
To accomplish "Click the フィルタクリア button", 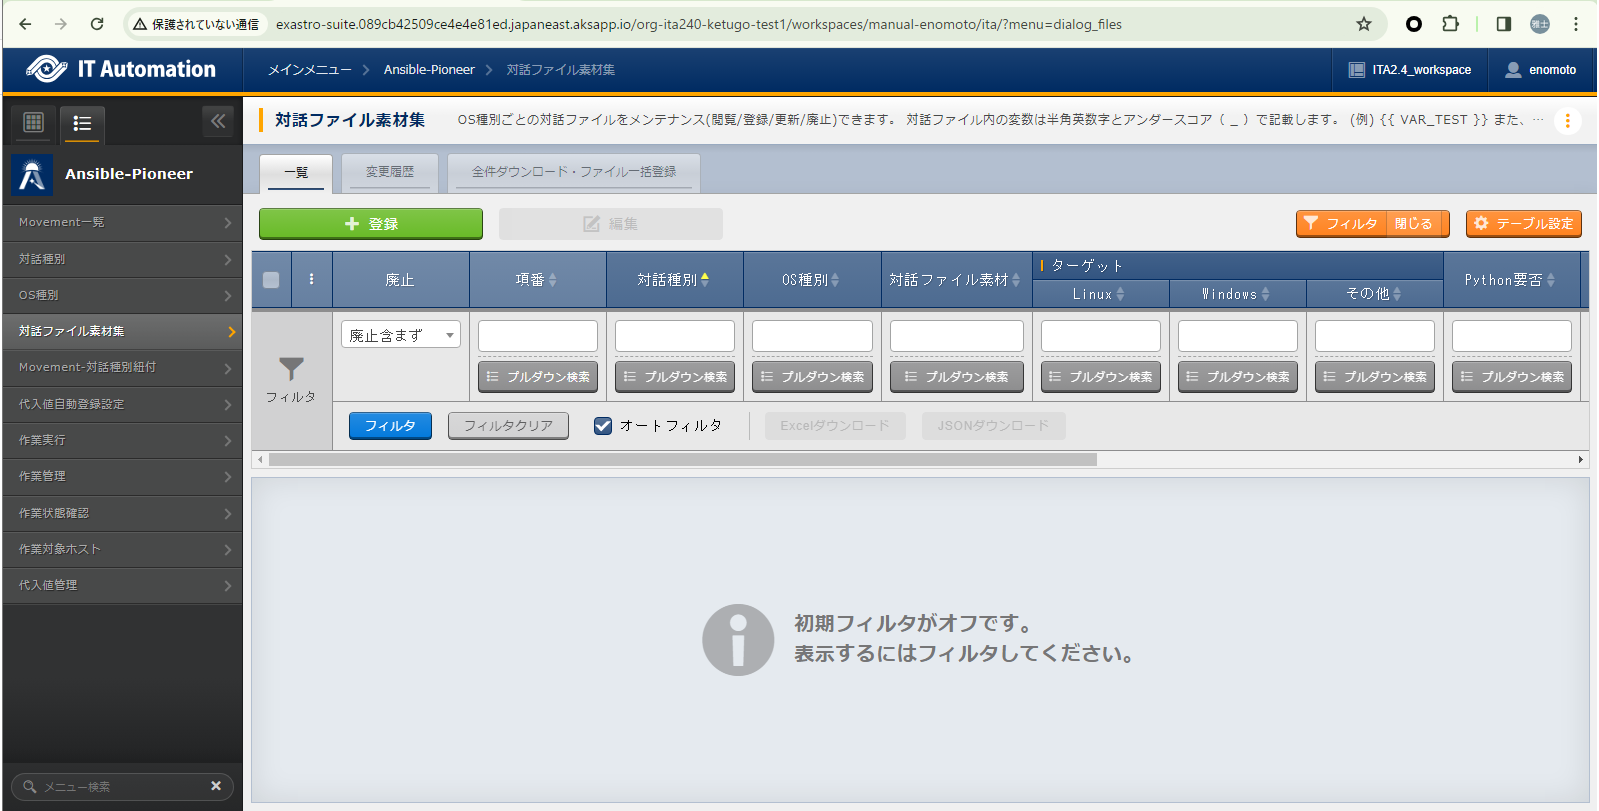I will tap(508, 426).
